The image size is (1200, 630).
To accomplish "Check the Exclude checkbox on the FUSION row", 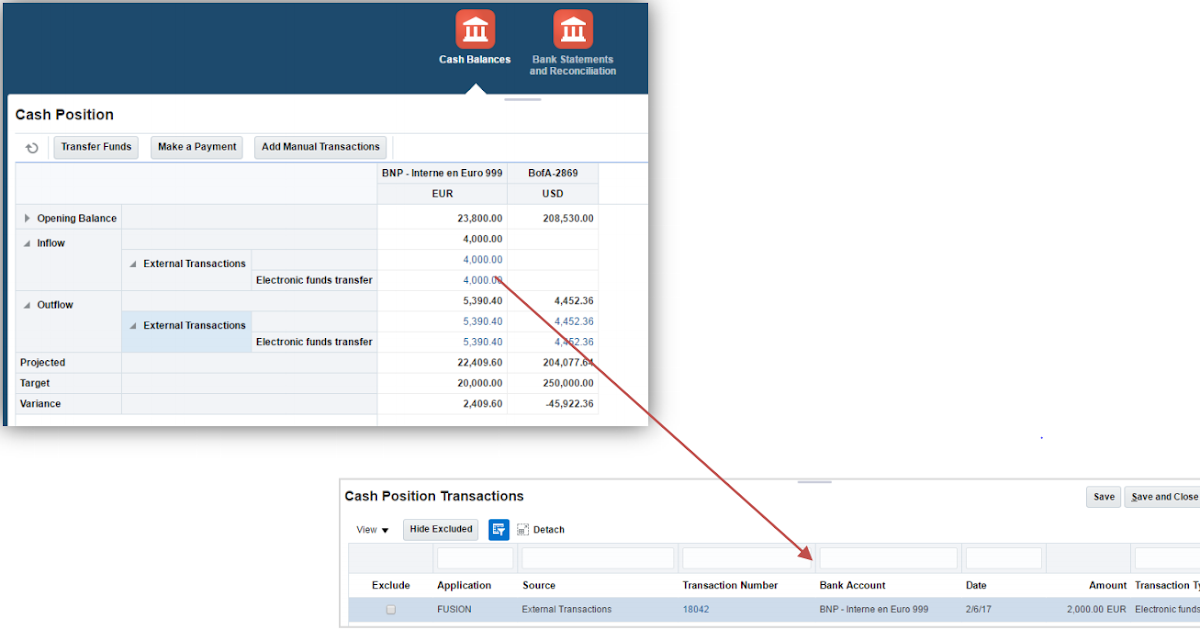I will pos(390,608).
